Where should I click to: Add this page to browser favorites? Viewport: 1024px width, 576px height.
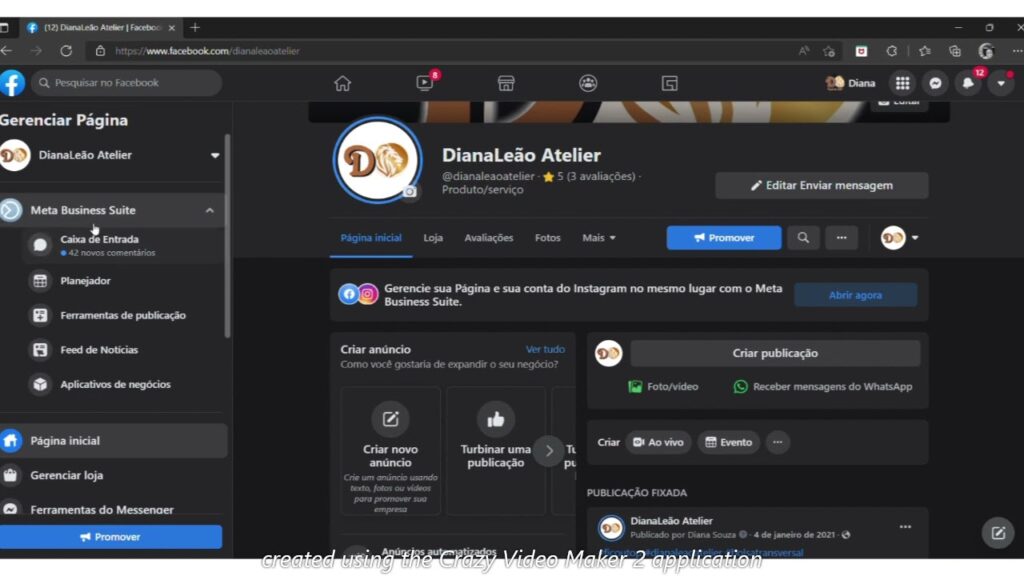click(829, 51)
